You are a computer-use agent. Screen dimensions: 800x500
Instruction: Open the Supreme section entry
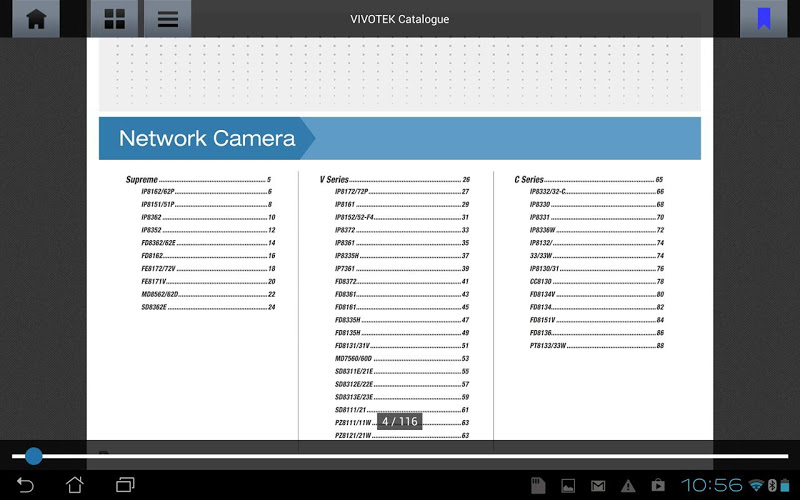pos(198,180)
